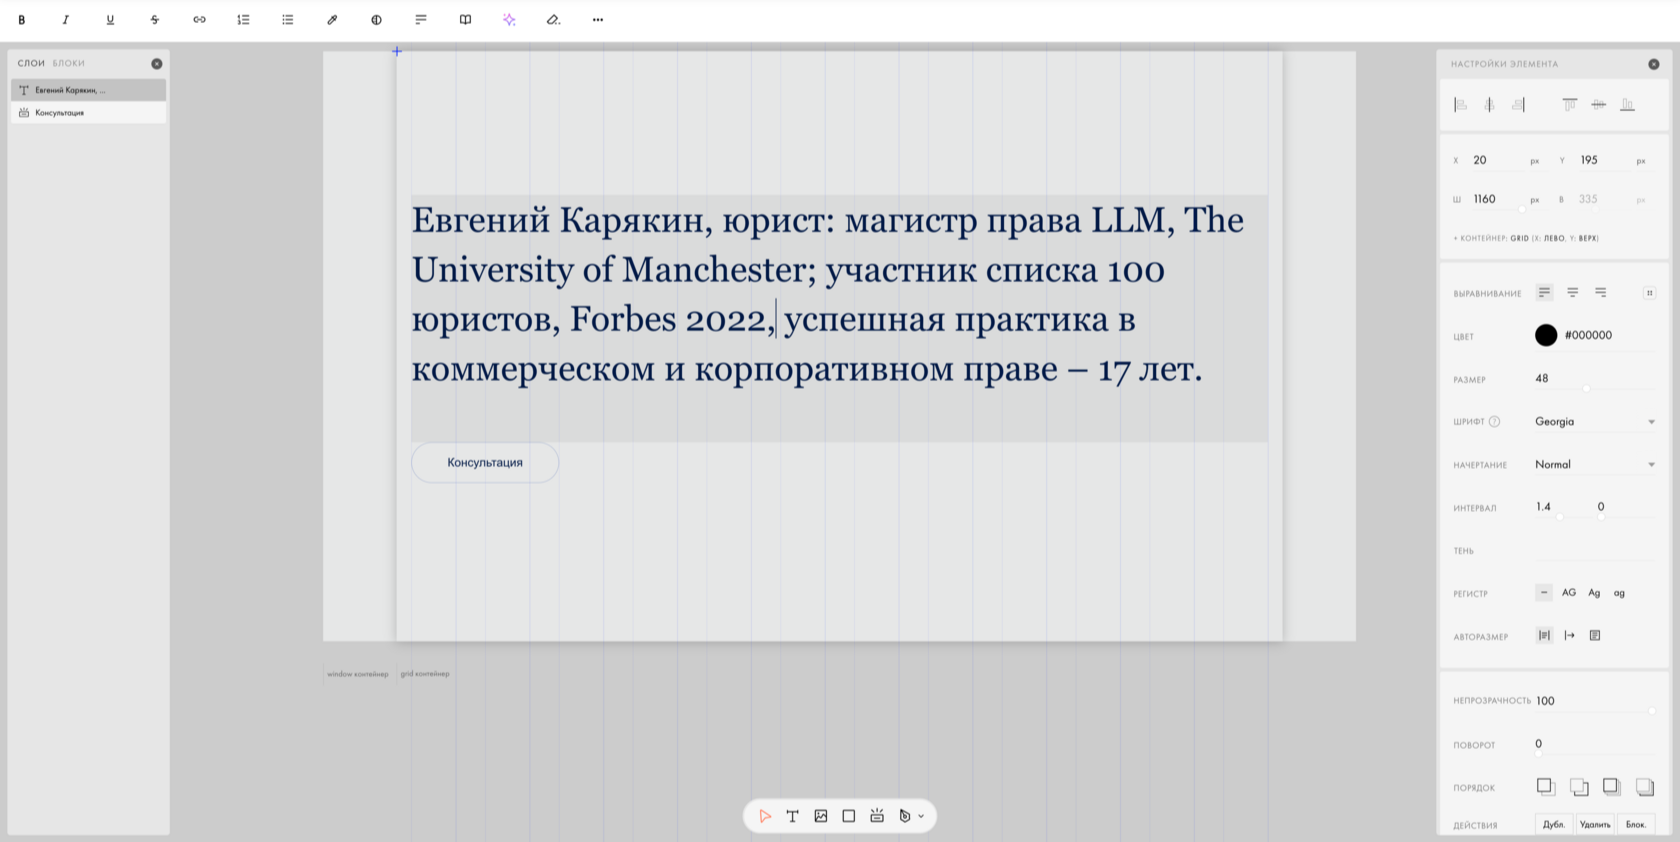Open the Normal font weight dropdown

(1595, 465)
